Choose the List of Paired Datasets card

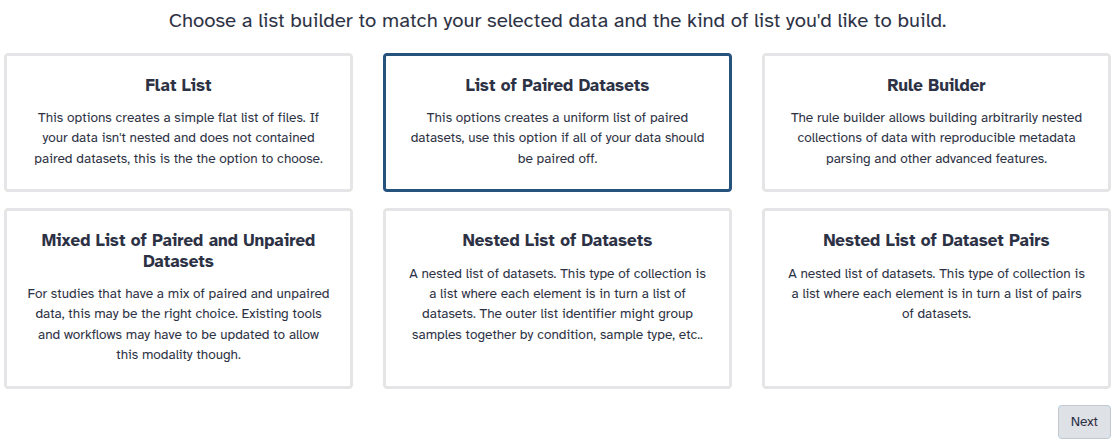557,175
